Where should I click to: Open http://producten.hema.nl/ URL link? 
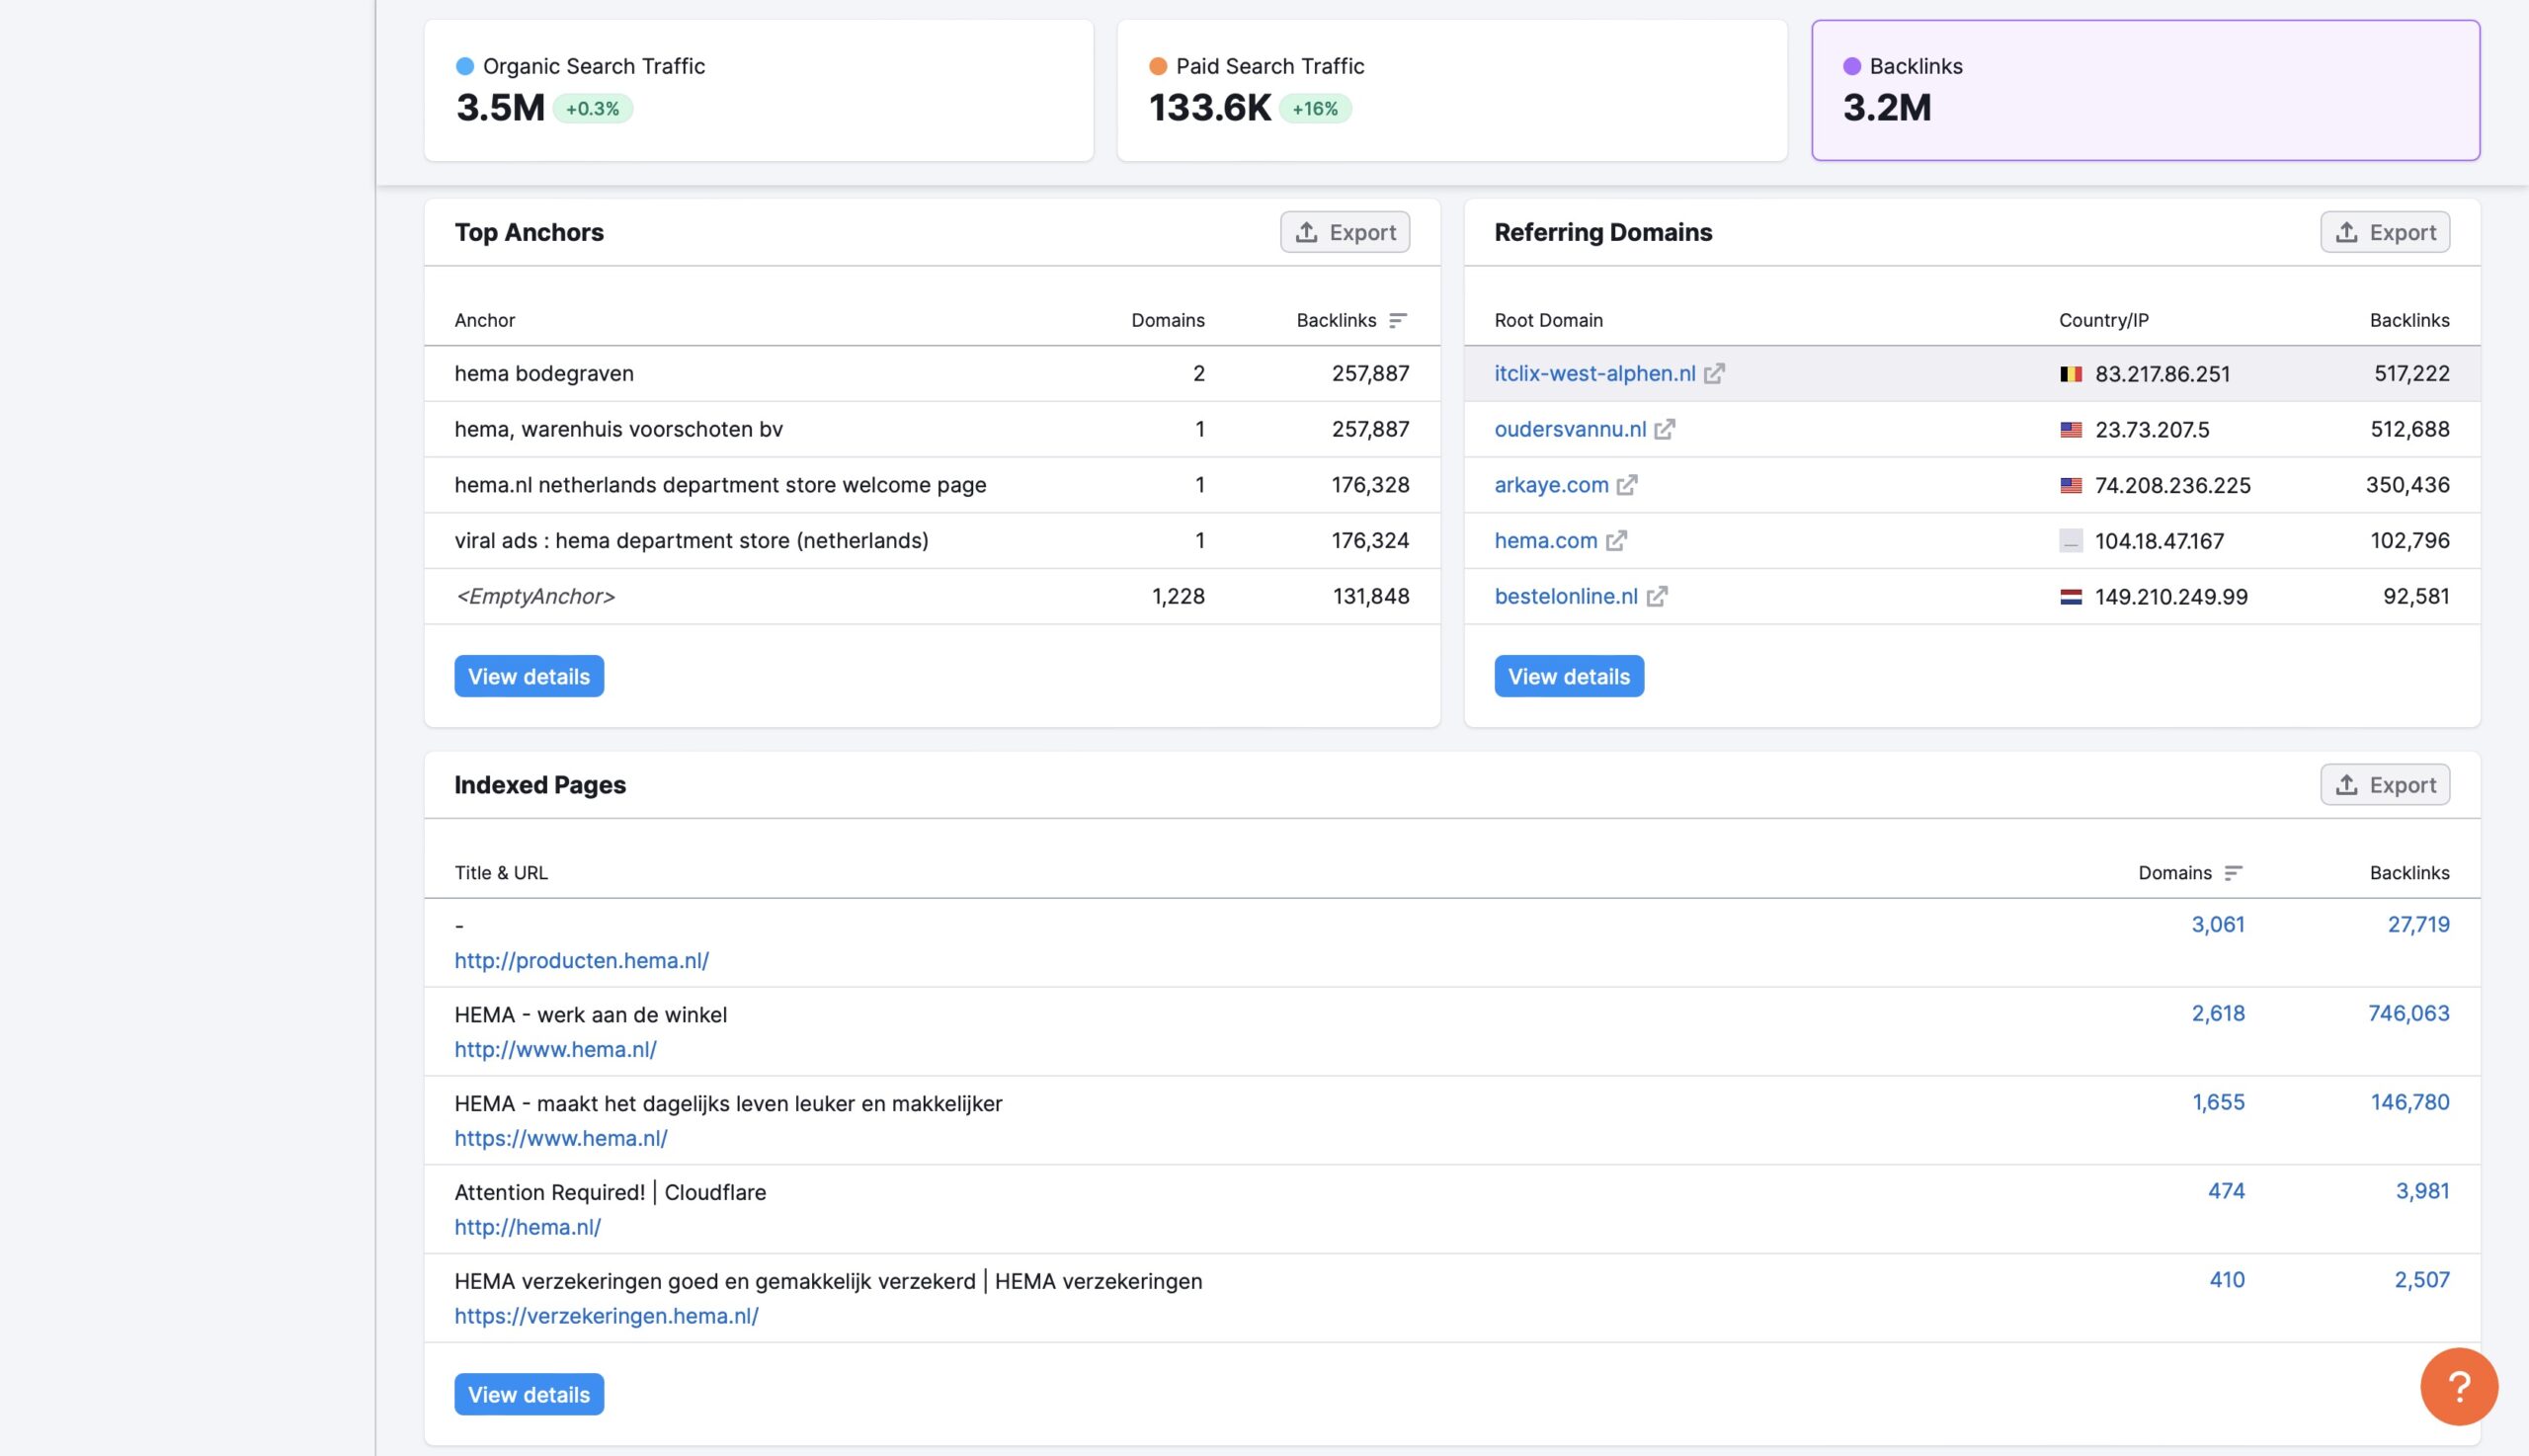(582, 960)
